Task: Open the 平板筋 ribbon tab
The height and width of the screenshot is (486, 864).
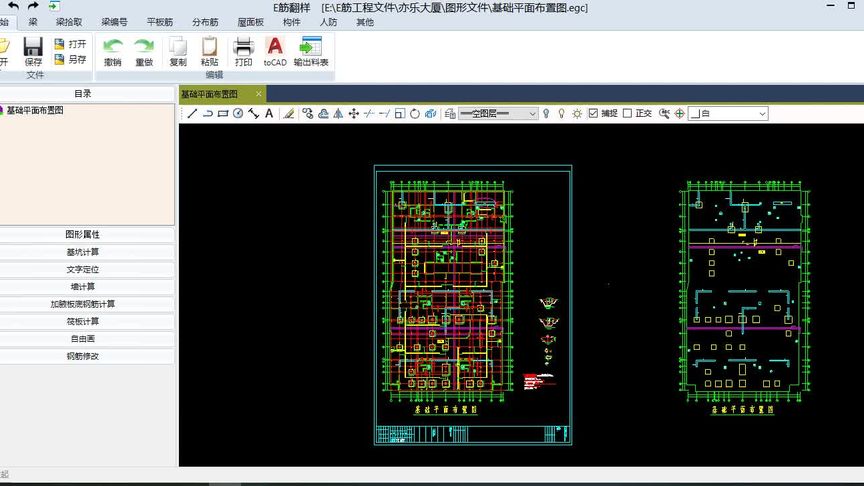Action: tap(160, 22)
